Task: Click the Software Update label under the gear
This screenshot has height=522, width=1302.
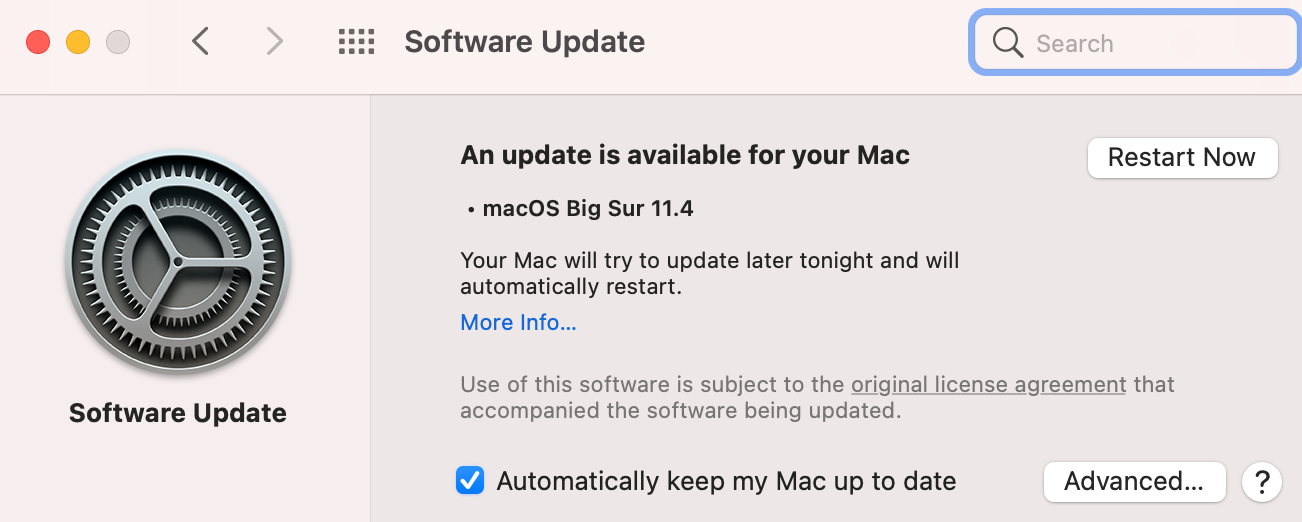Action: pos(178,413)
